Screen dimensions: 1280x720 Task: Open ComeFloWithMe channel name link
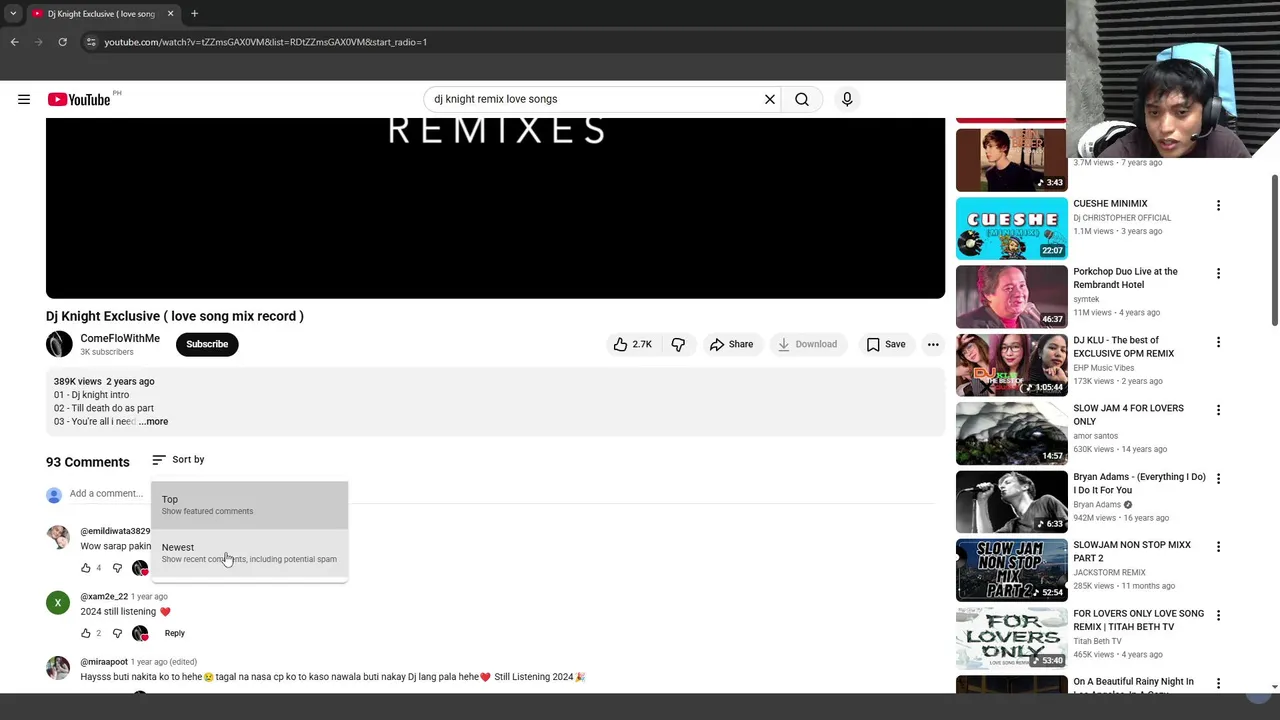(x=120, y=338)
